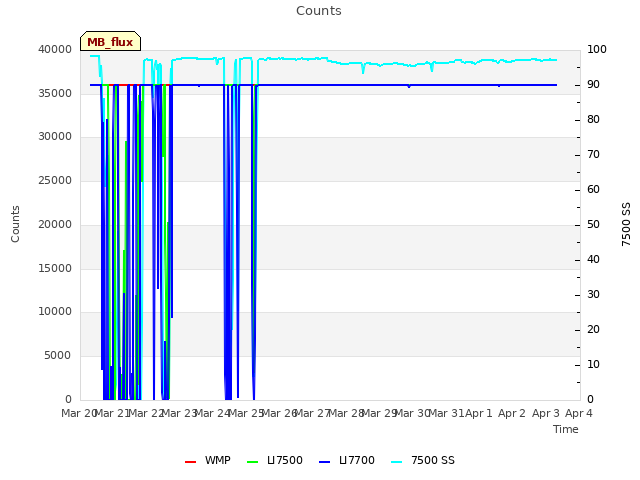Click the cyan 7500 SS legend swatch

click(396, 462)
